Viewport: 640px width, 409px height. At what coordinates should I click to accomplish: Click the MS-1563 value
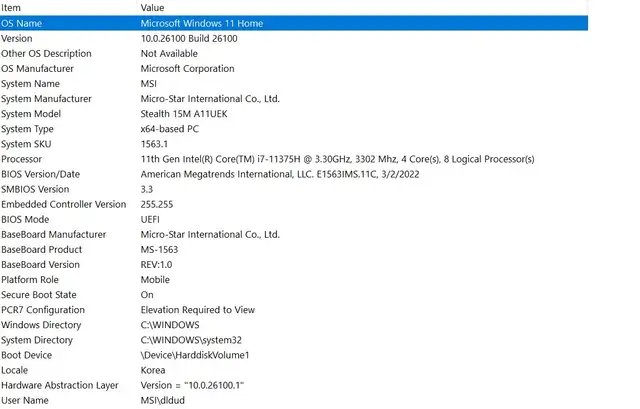(159, 250)
